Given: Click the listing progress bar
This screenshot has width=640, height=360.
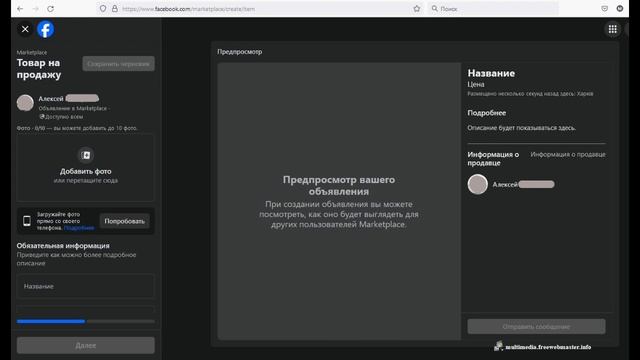Looking at the screenshot, I should (x=86, y=321).
